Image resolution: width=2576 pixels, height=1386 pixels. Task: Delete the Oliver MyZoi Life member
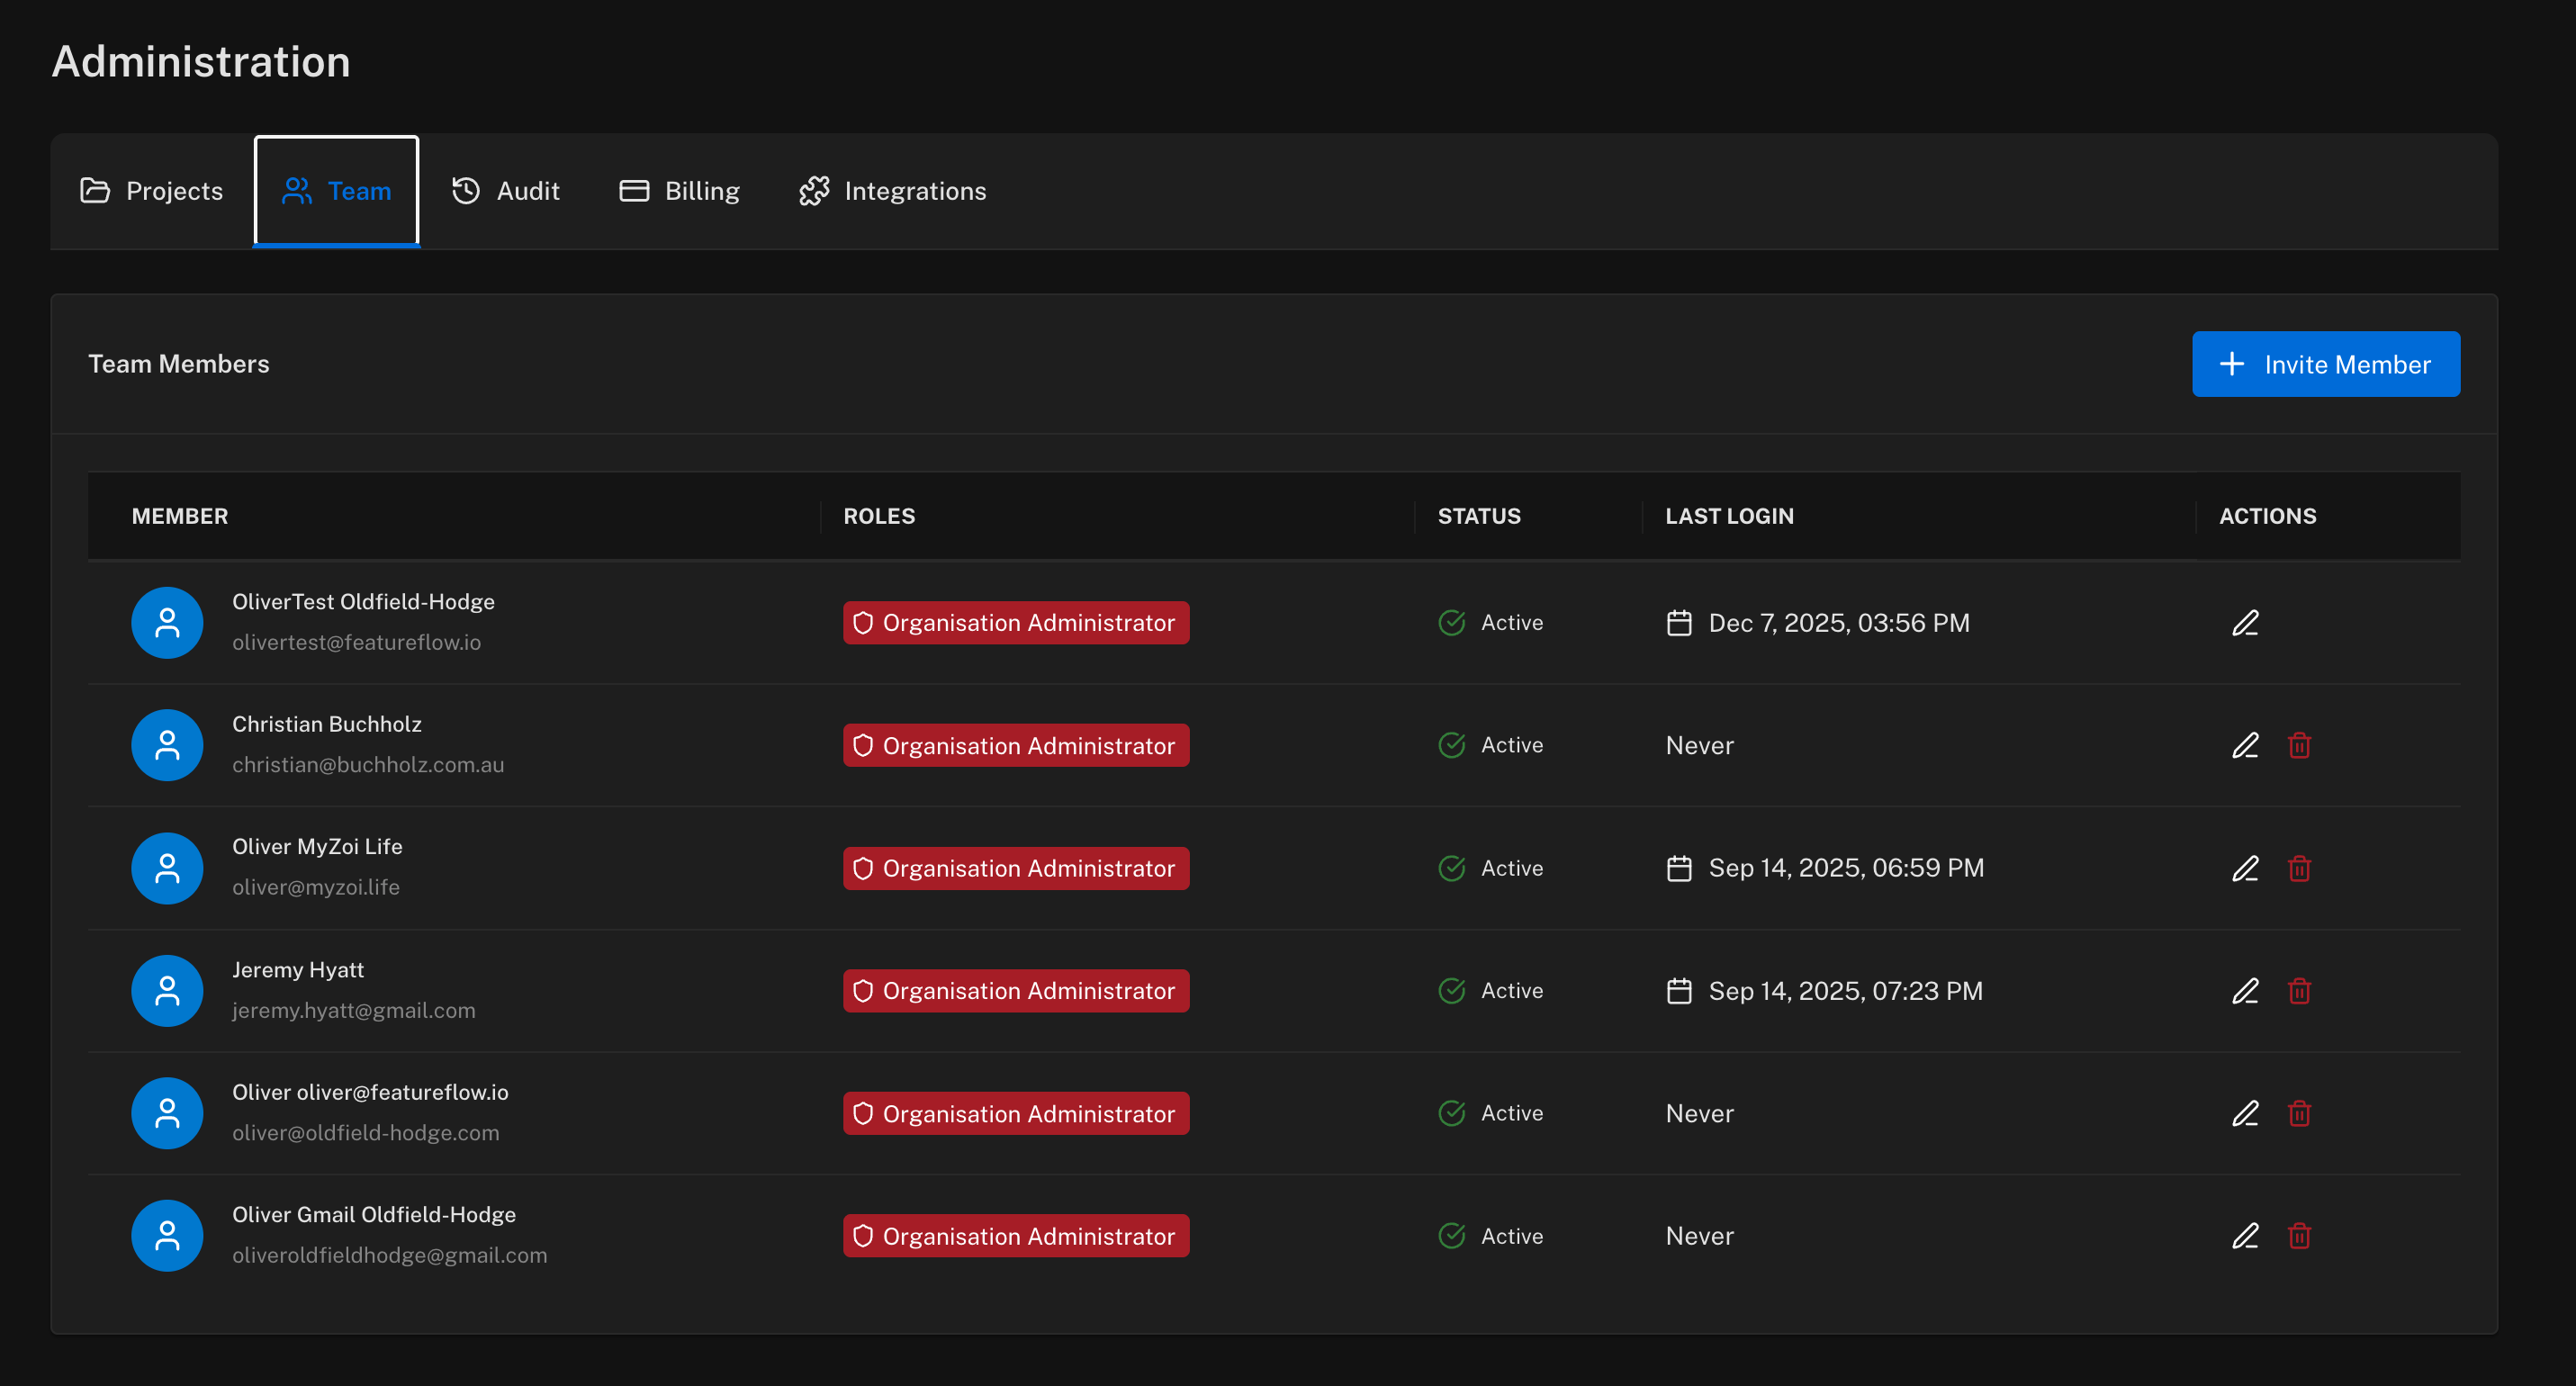2299,868
